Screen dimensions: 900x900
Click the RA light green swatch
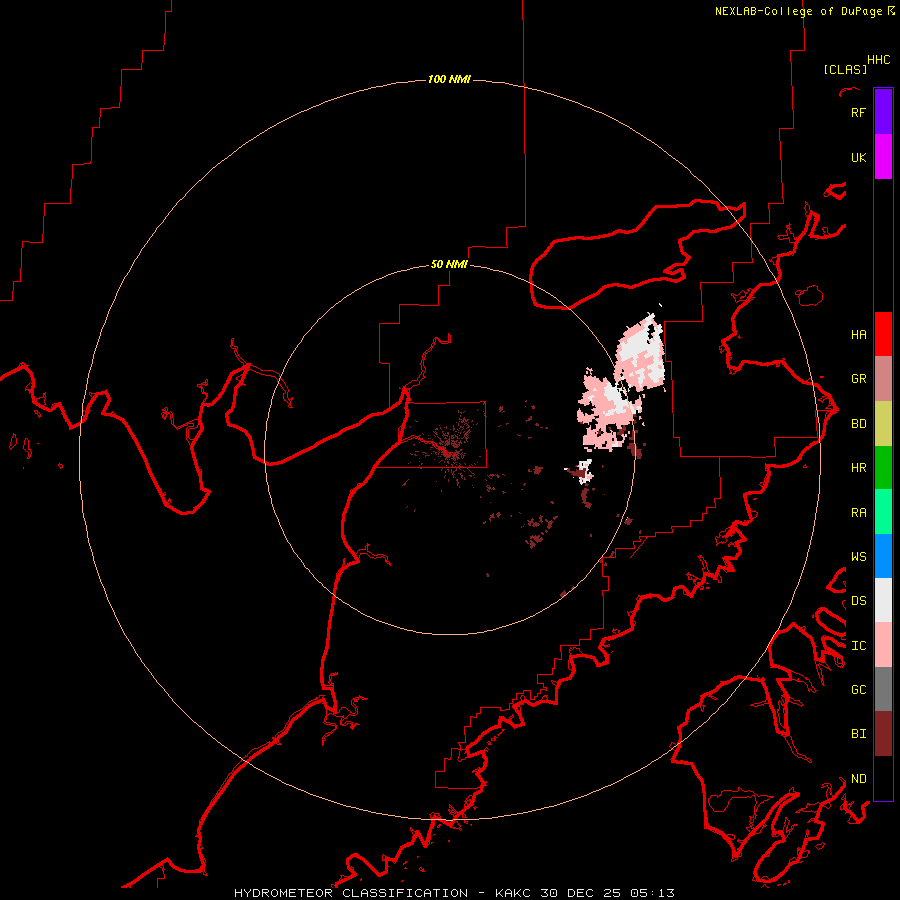(883, 512)
